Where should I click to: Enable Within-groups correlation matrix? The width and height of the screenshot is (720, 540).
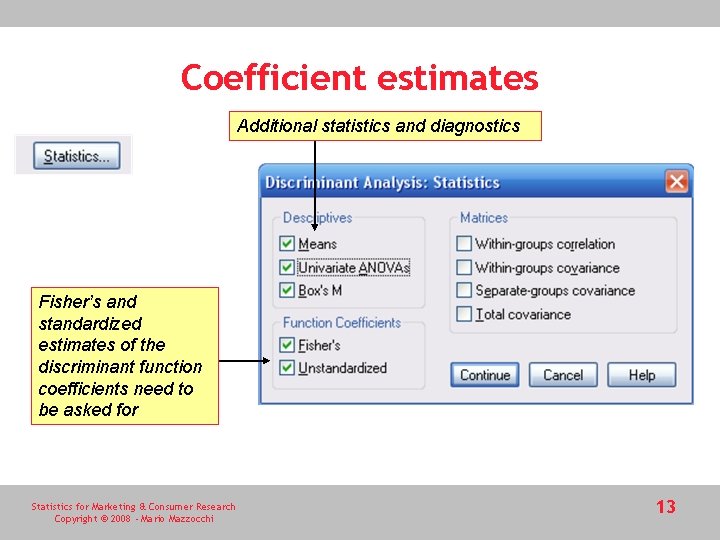click(x=464, y=243)
